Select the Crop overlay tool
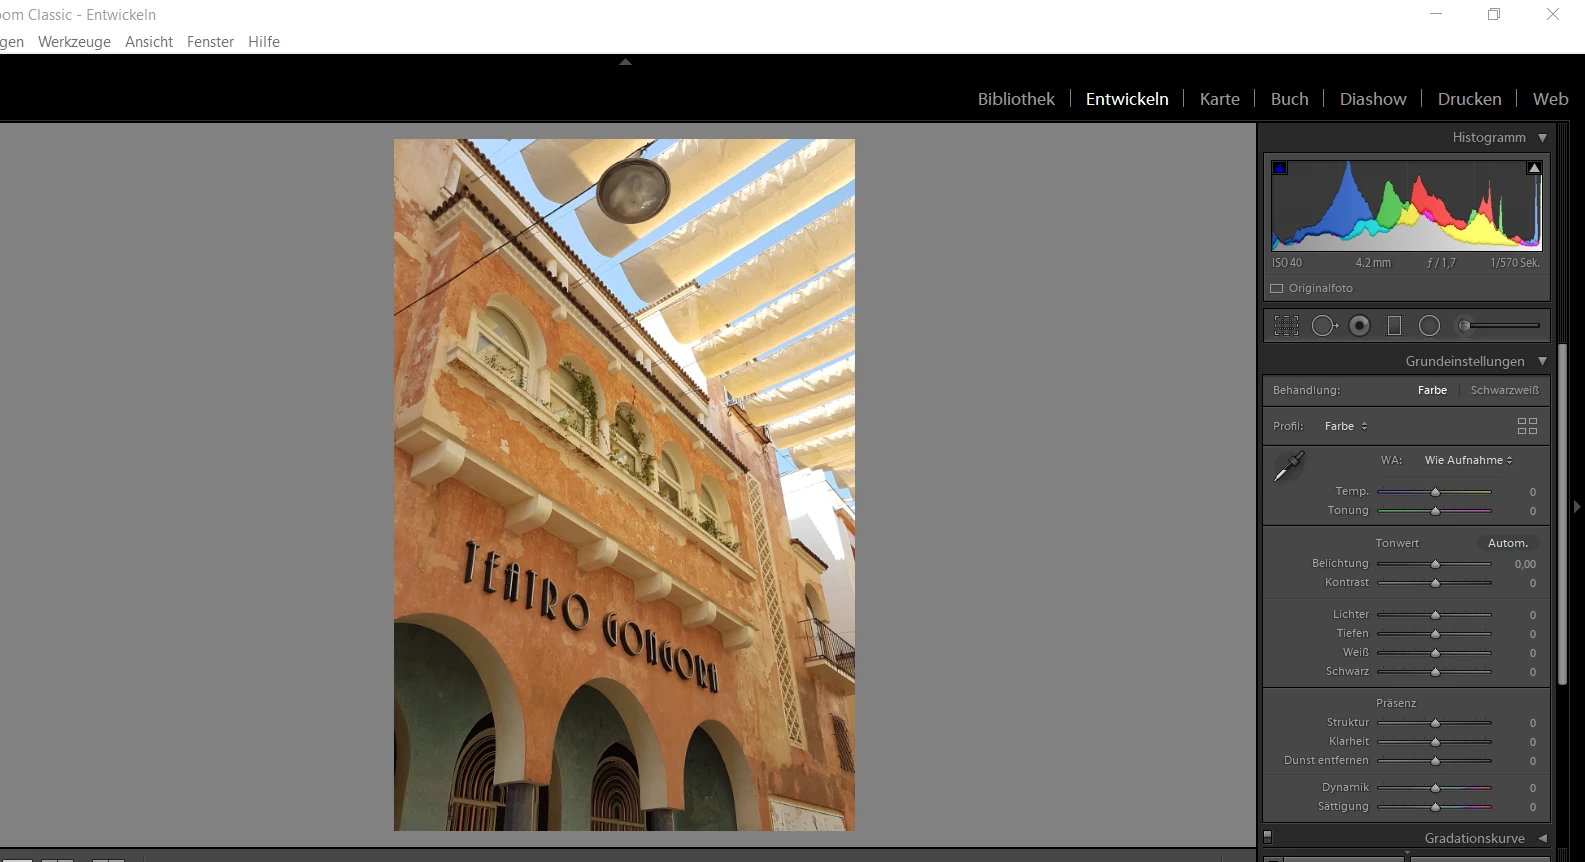This screenshot has height=862, width=1585. click(x=1287, y=325)
